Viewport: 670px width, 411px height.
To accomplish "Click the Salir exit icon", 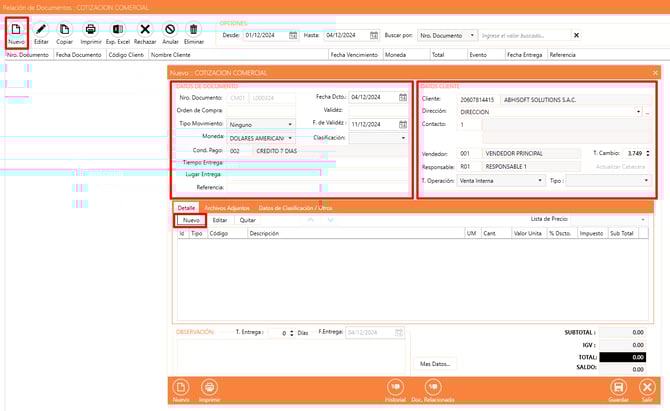I will [647, 388].
